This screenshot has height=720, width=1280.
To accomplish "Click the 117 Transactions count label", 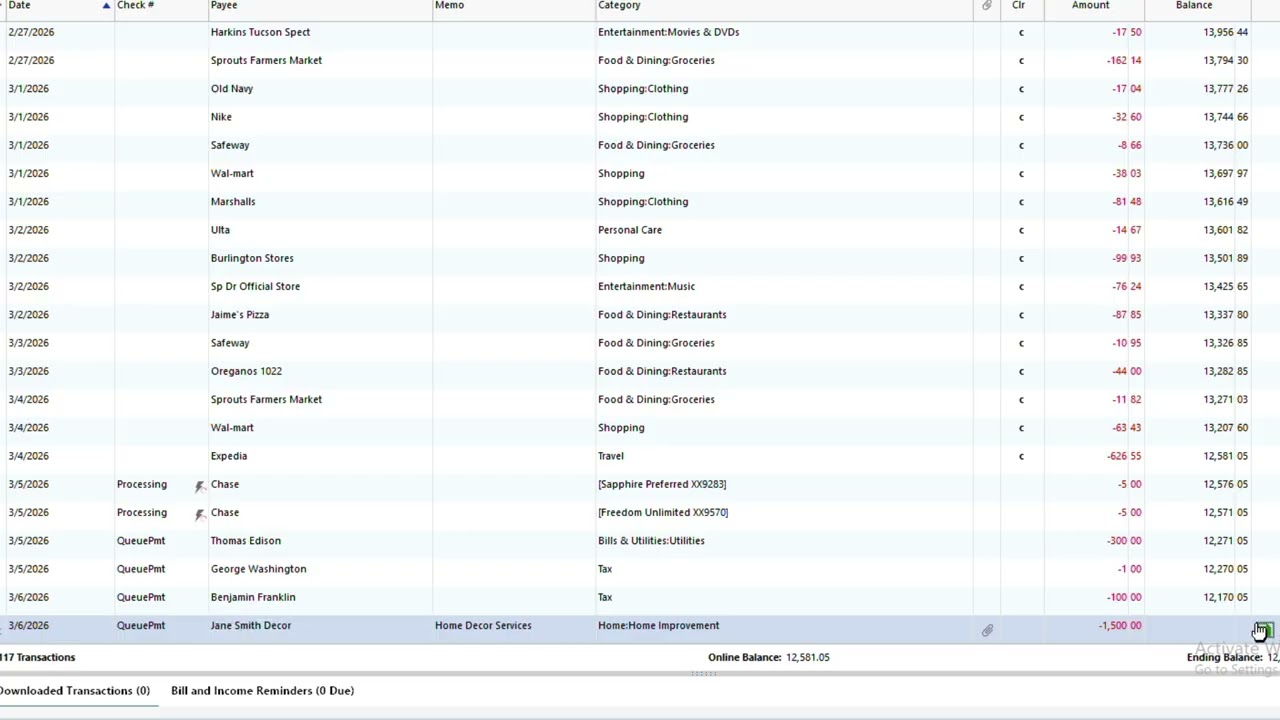I will [38, 657].
